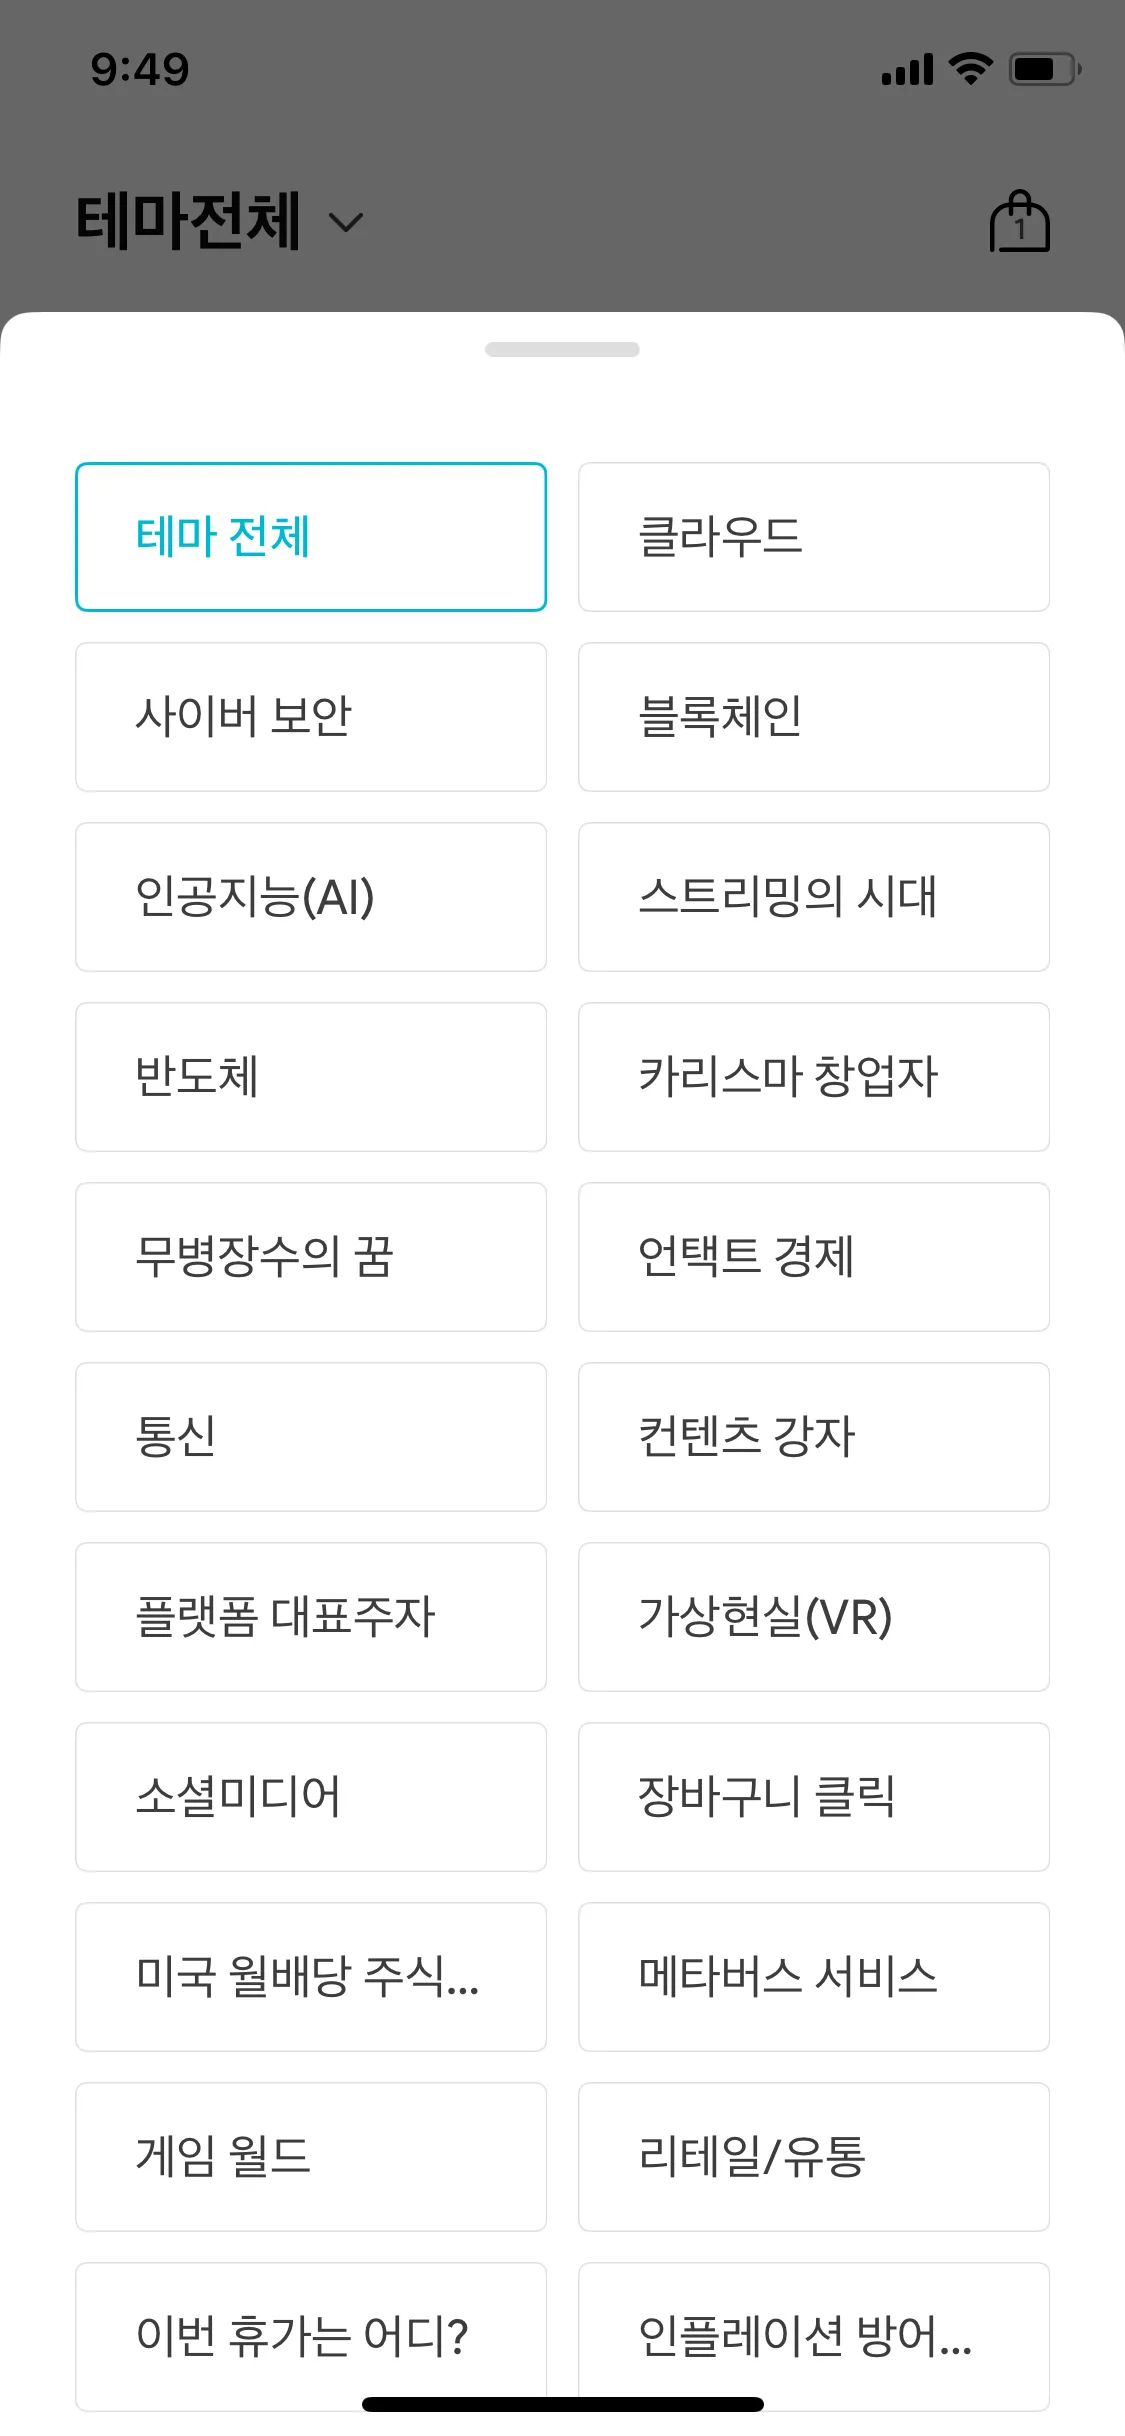Choose 무병장수의 꿈 theme
Screen dimensions: 1125x2436
(x=311, y=1257)
